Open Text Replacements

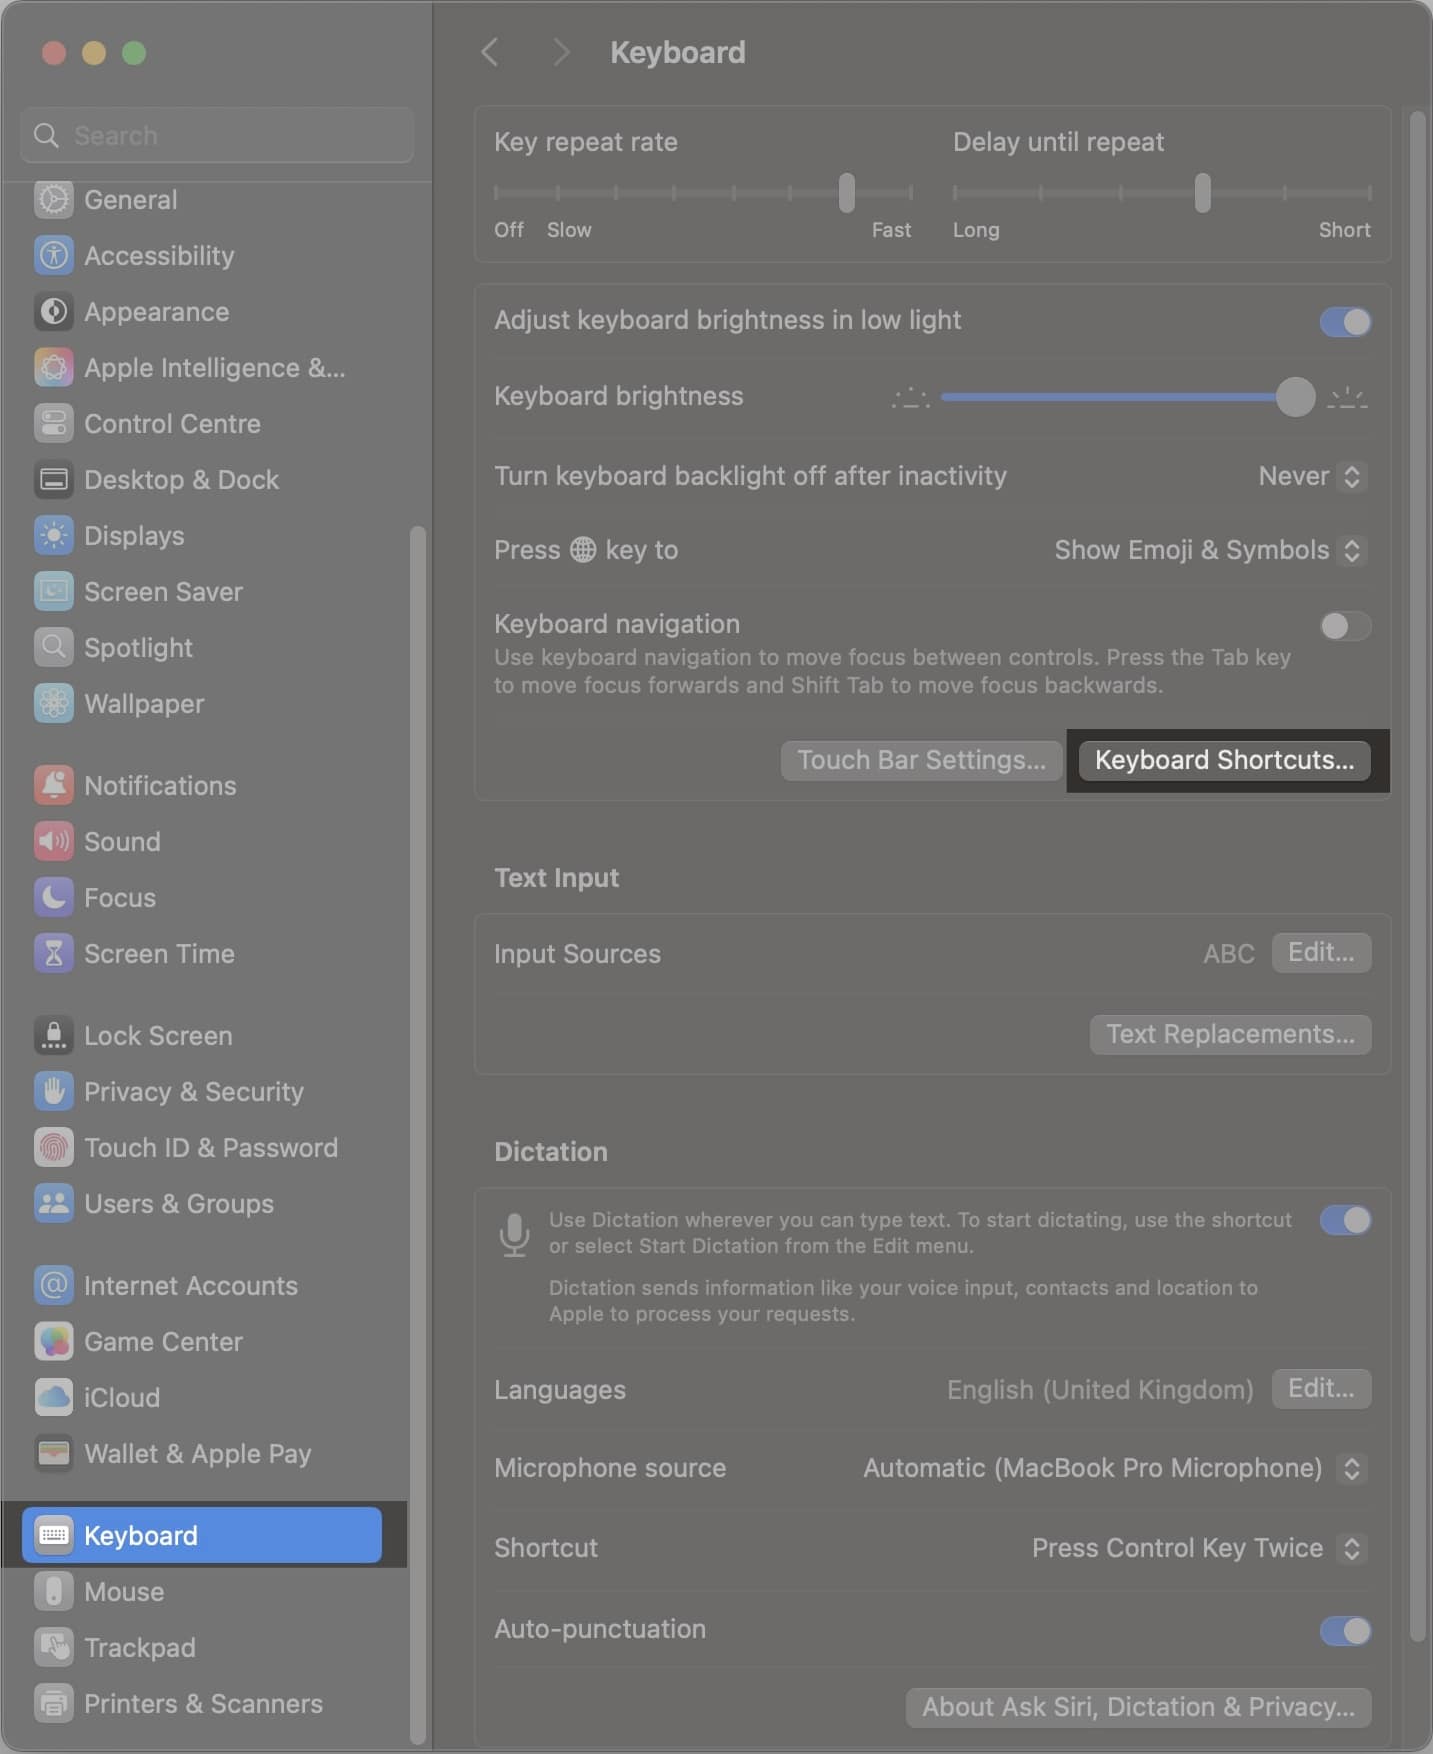1230,1035
